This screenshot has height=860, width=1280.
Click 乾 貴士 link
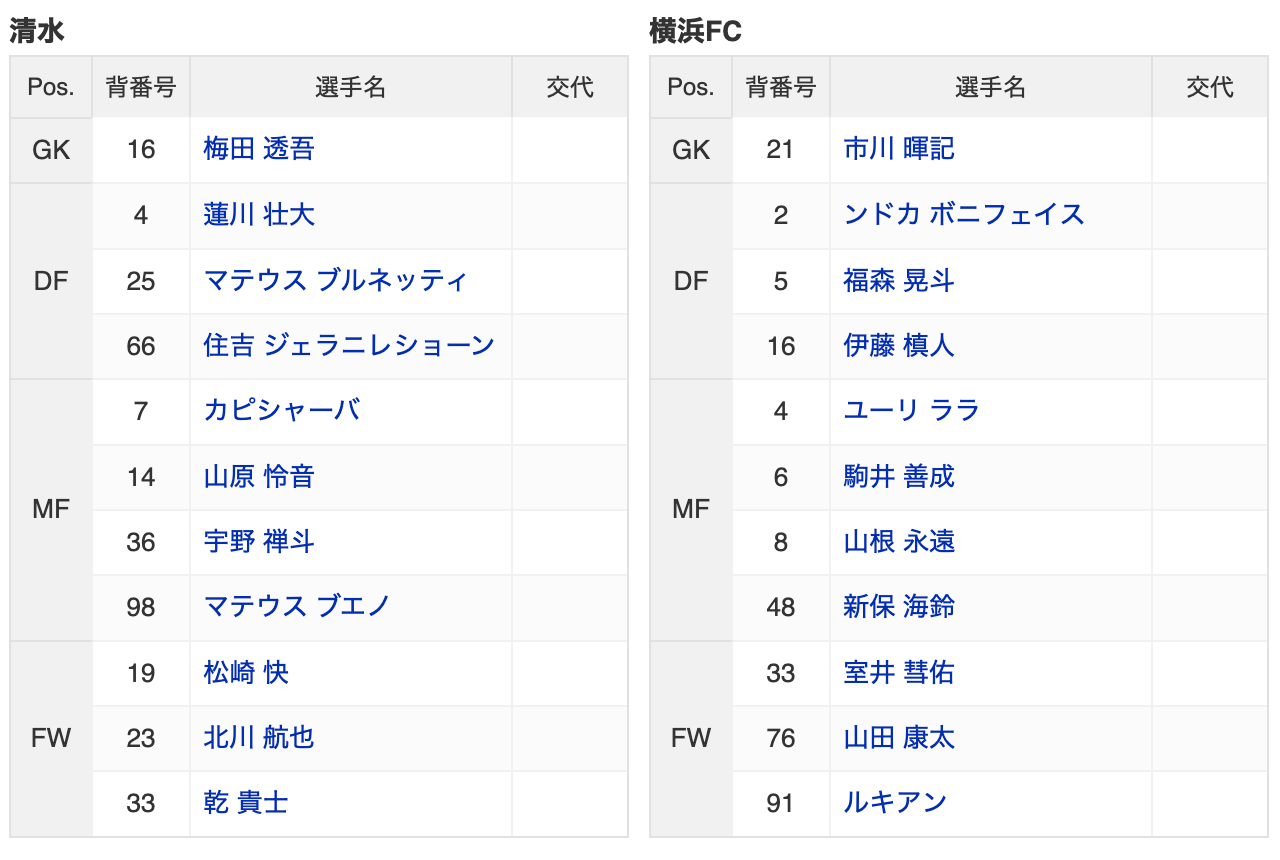[x=246, y=803]
